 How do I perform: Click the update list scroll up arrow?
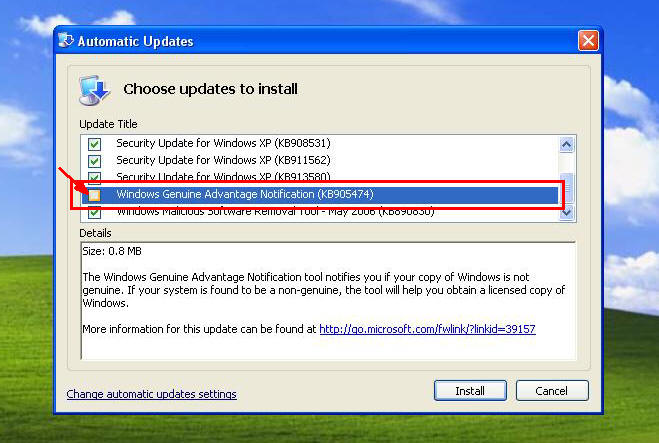[x=566, y=145]
